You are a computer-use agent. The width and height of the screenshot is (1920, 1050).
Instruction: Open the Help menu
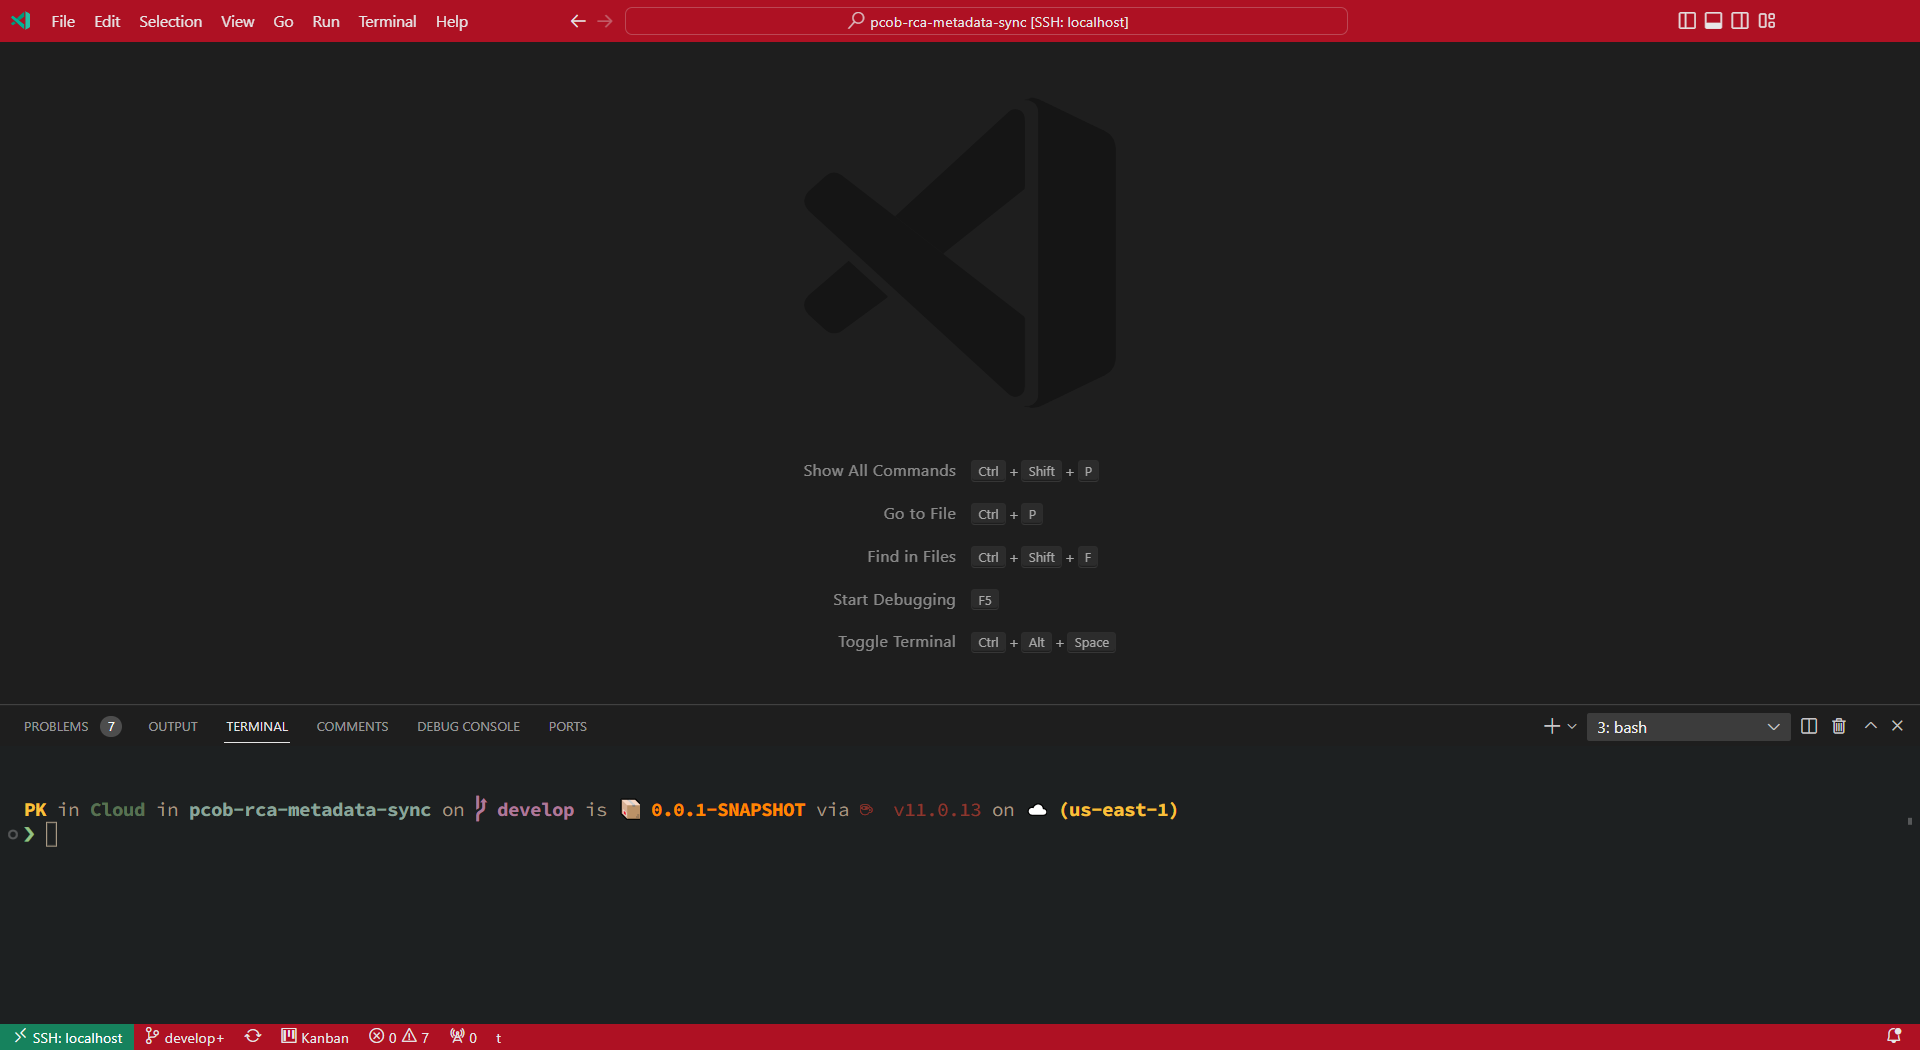point(451,21)
